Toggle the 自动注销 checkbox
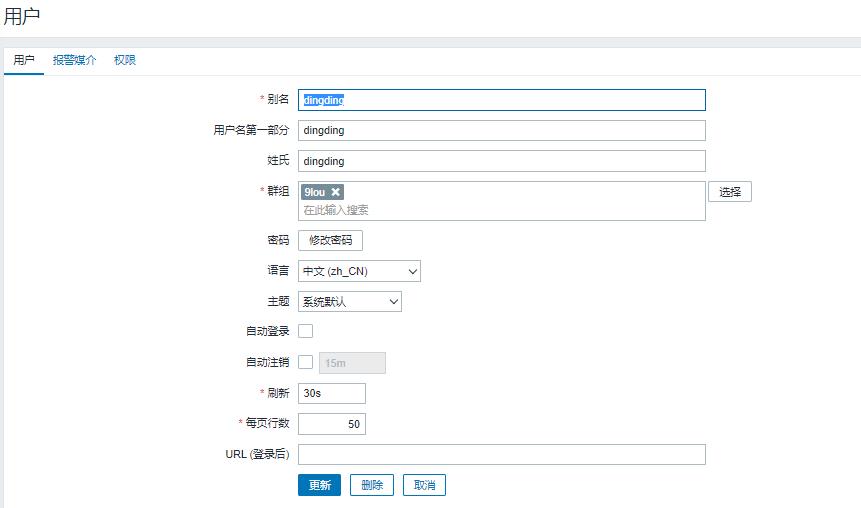 306,362
